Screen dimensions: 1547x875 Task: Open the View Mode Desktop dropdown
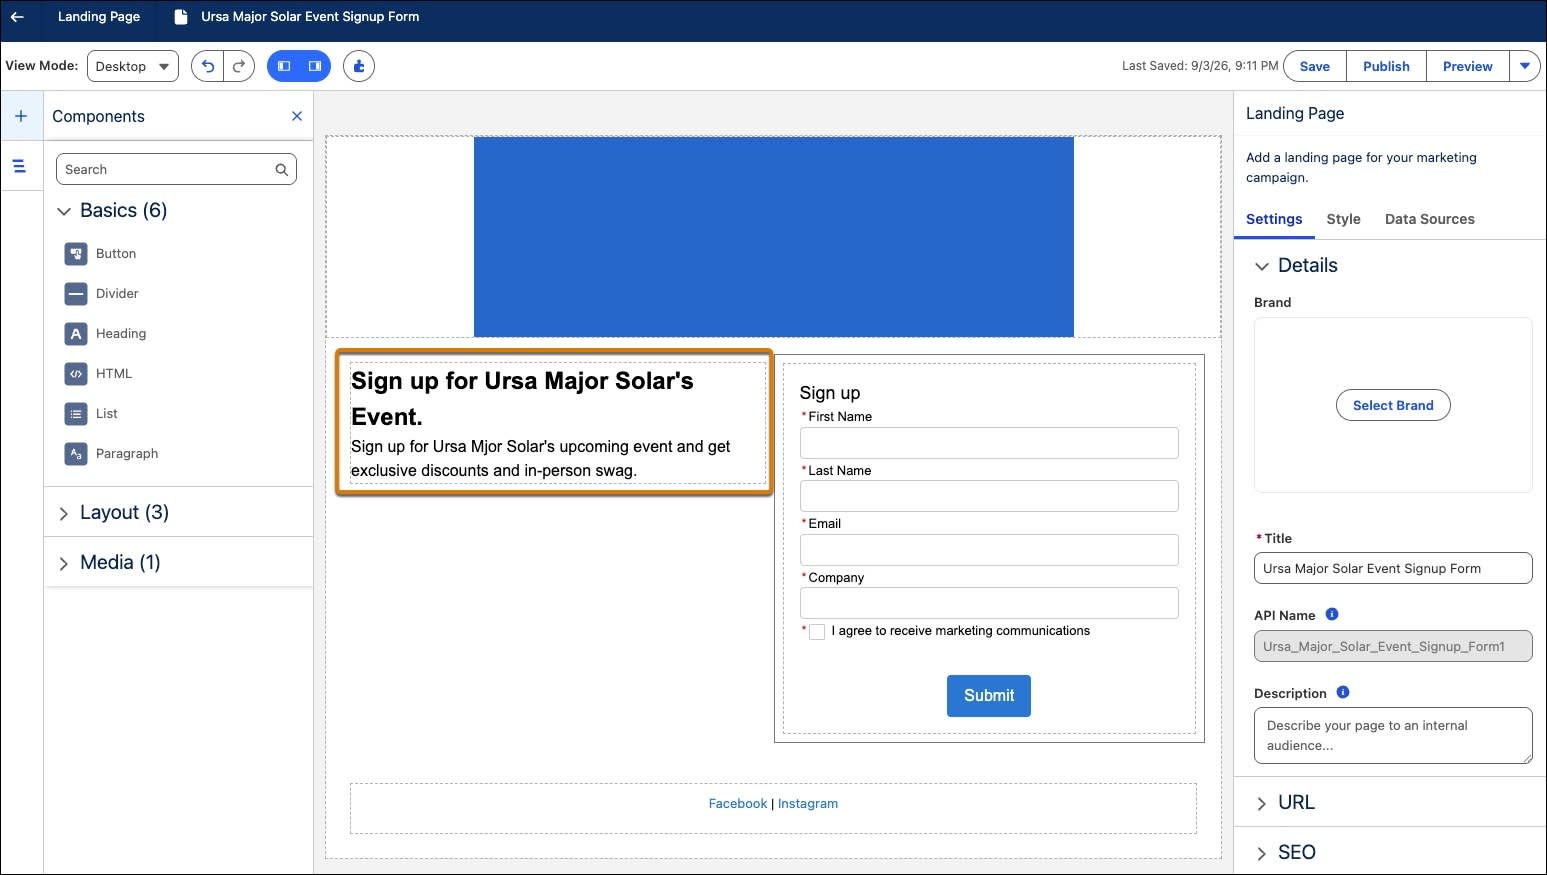pos(133,66)
